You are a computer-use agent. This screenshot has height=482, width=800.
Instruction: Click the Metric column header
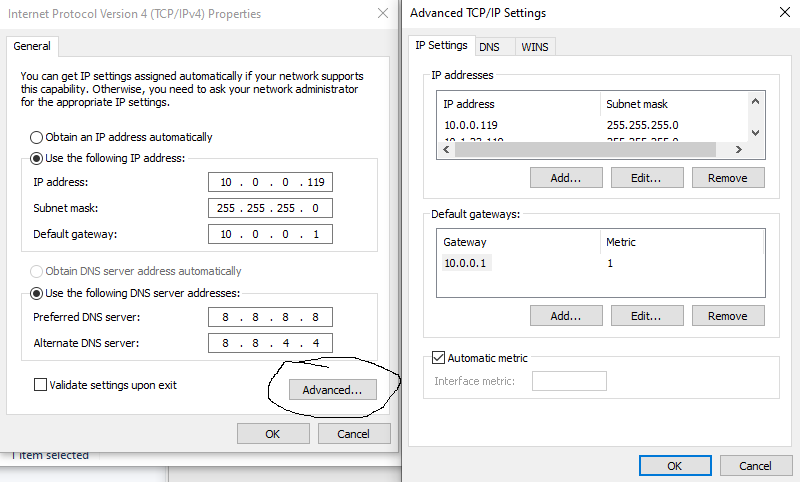tap(682, 242)
